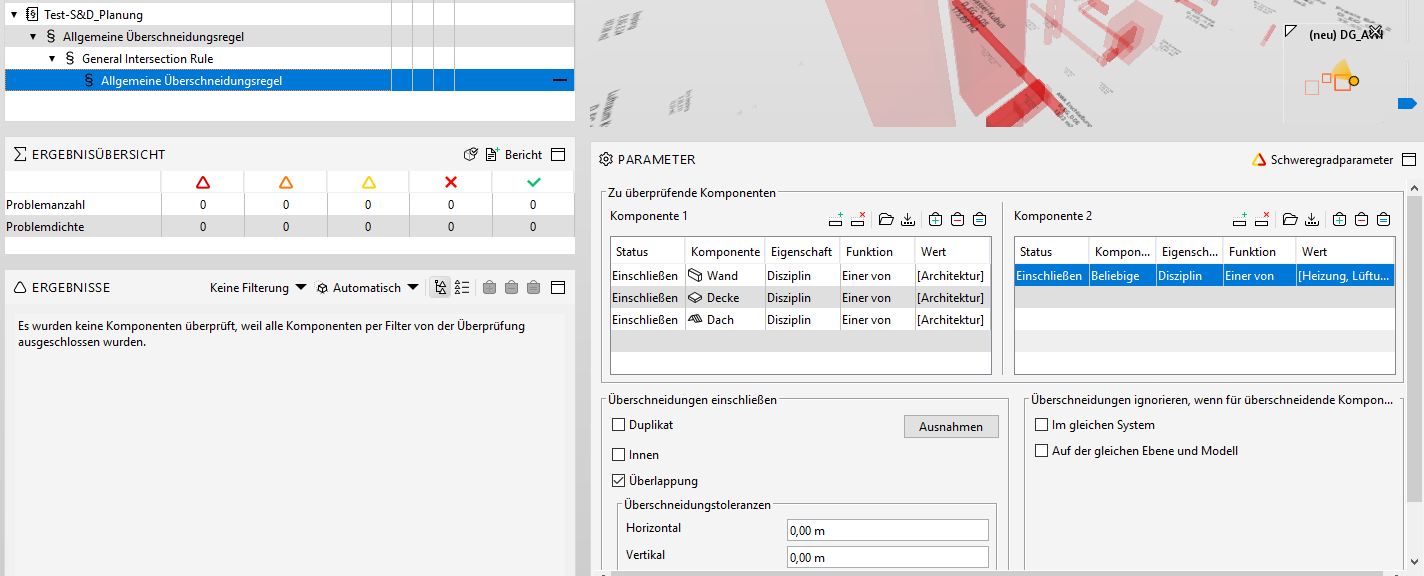Set Komponente 1 to selection basket
Image resolution: width=1424 pixels, height=576 pixels.
coord(979,219)
